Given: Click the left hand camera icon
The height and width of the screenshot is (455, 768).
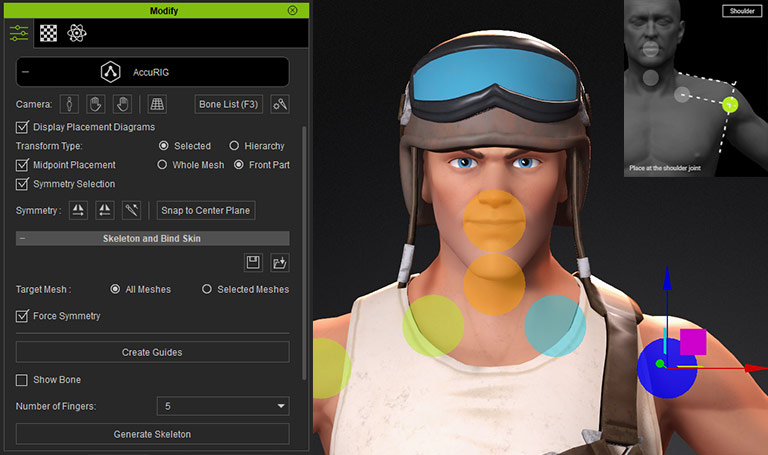Looking at the screenshot, I should coord(96,104).
